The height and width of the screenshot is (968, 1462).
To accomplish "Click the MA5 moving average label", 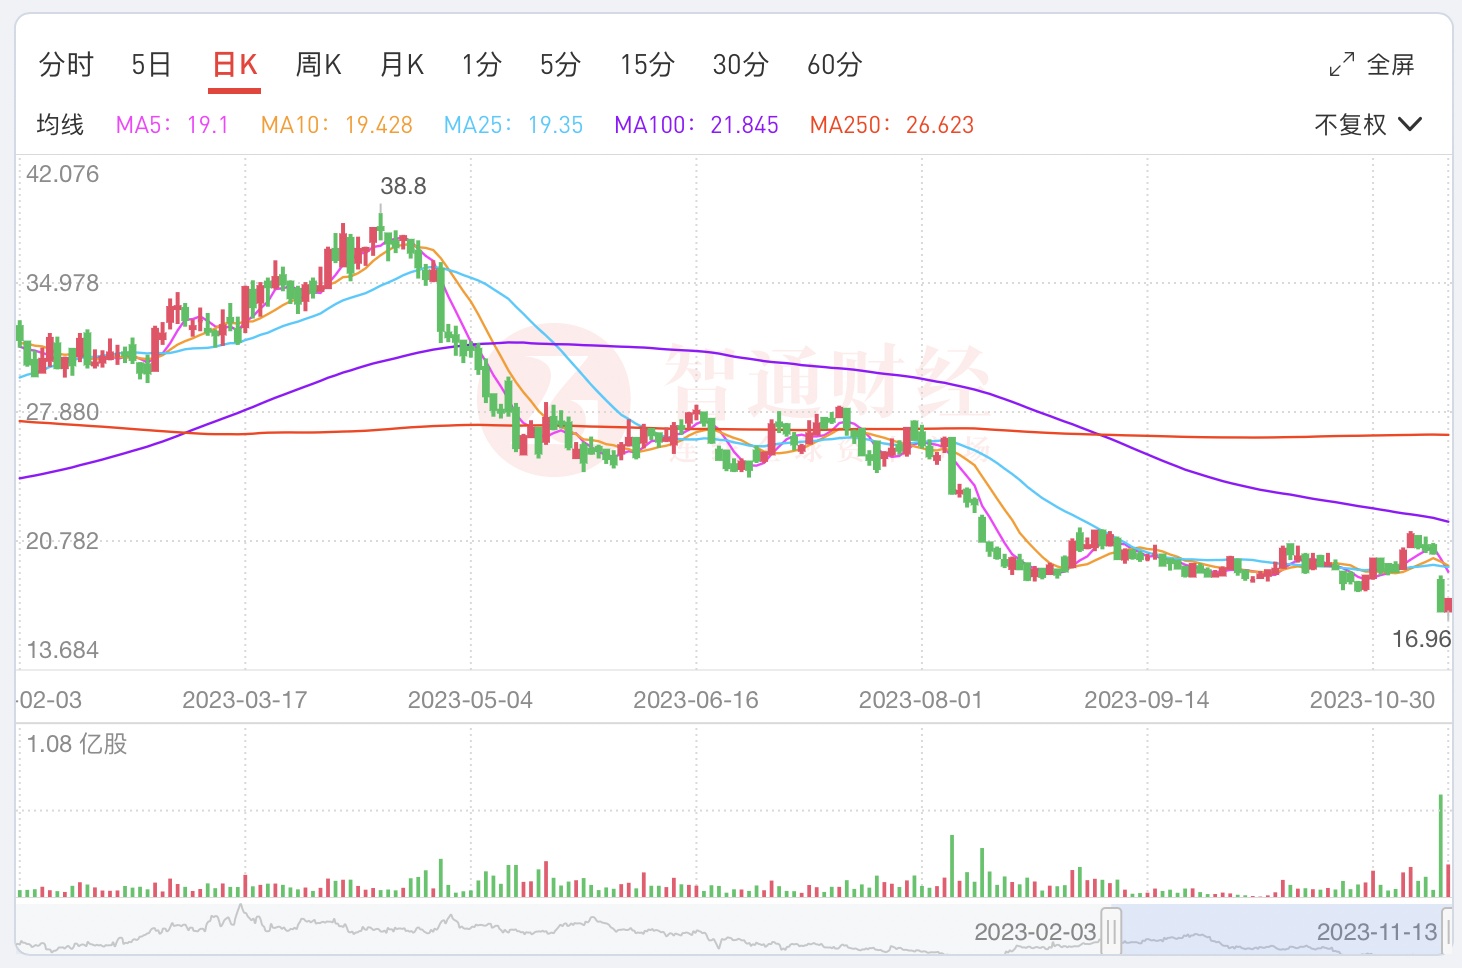I will [x=172, y=125].
